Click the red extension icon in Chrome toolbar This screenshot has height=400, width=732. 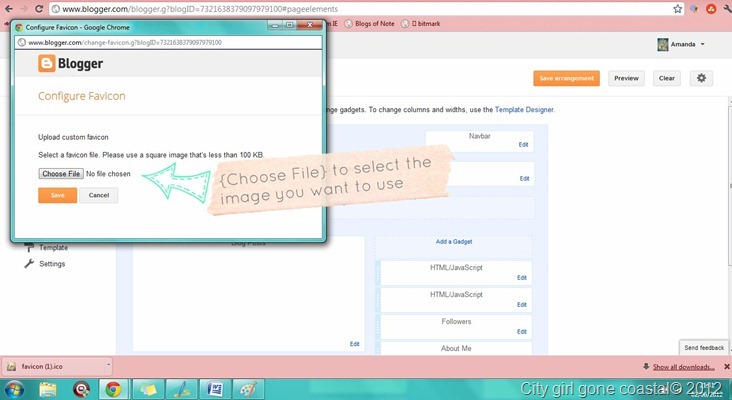tap(711, 8)
